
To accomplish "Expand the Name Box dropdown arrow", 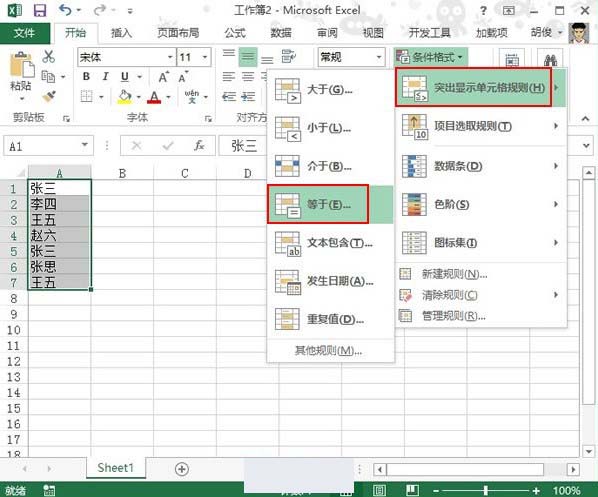I will click(85, 145).
